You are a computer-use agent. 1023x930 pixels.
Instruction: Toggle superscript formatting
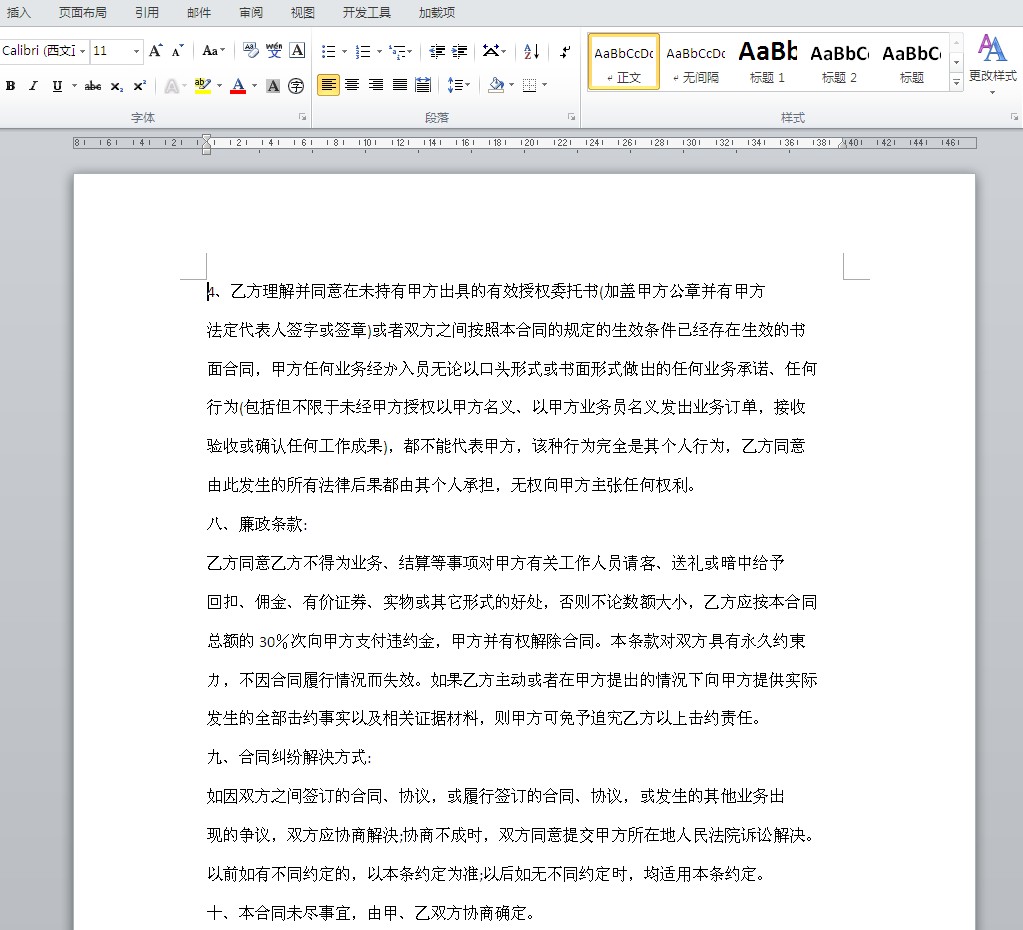(139, 85)
